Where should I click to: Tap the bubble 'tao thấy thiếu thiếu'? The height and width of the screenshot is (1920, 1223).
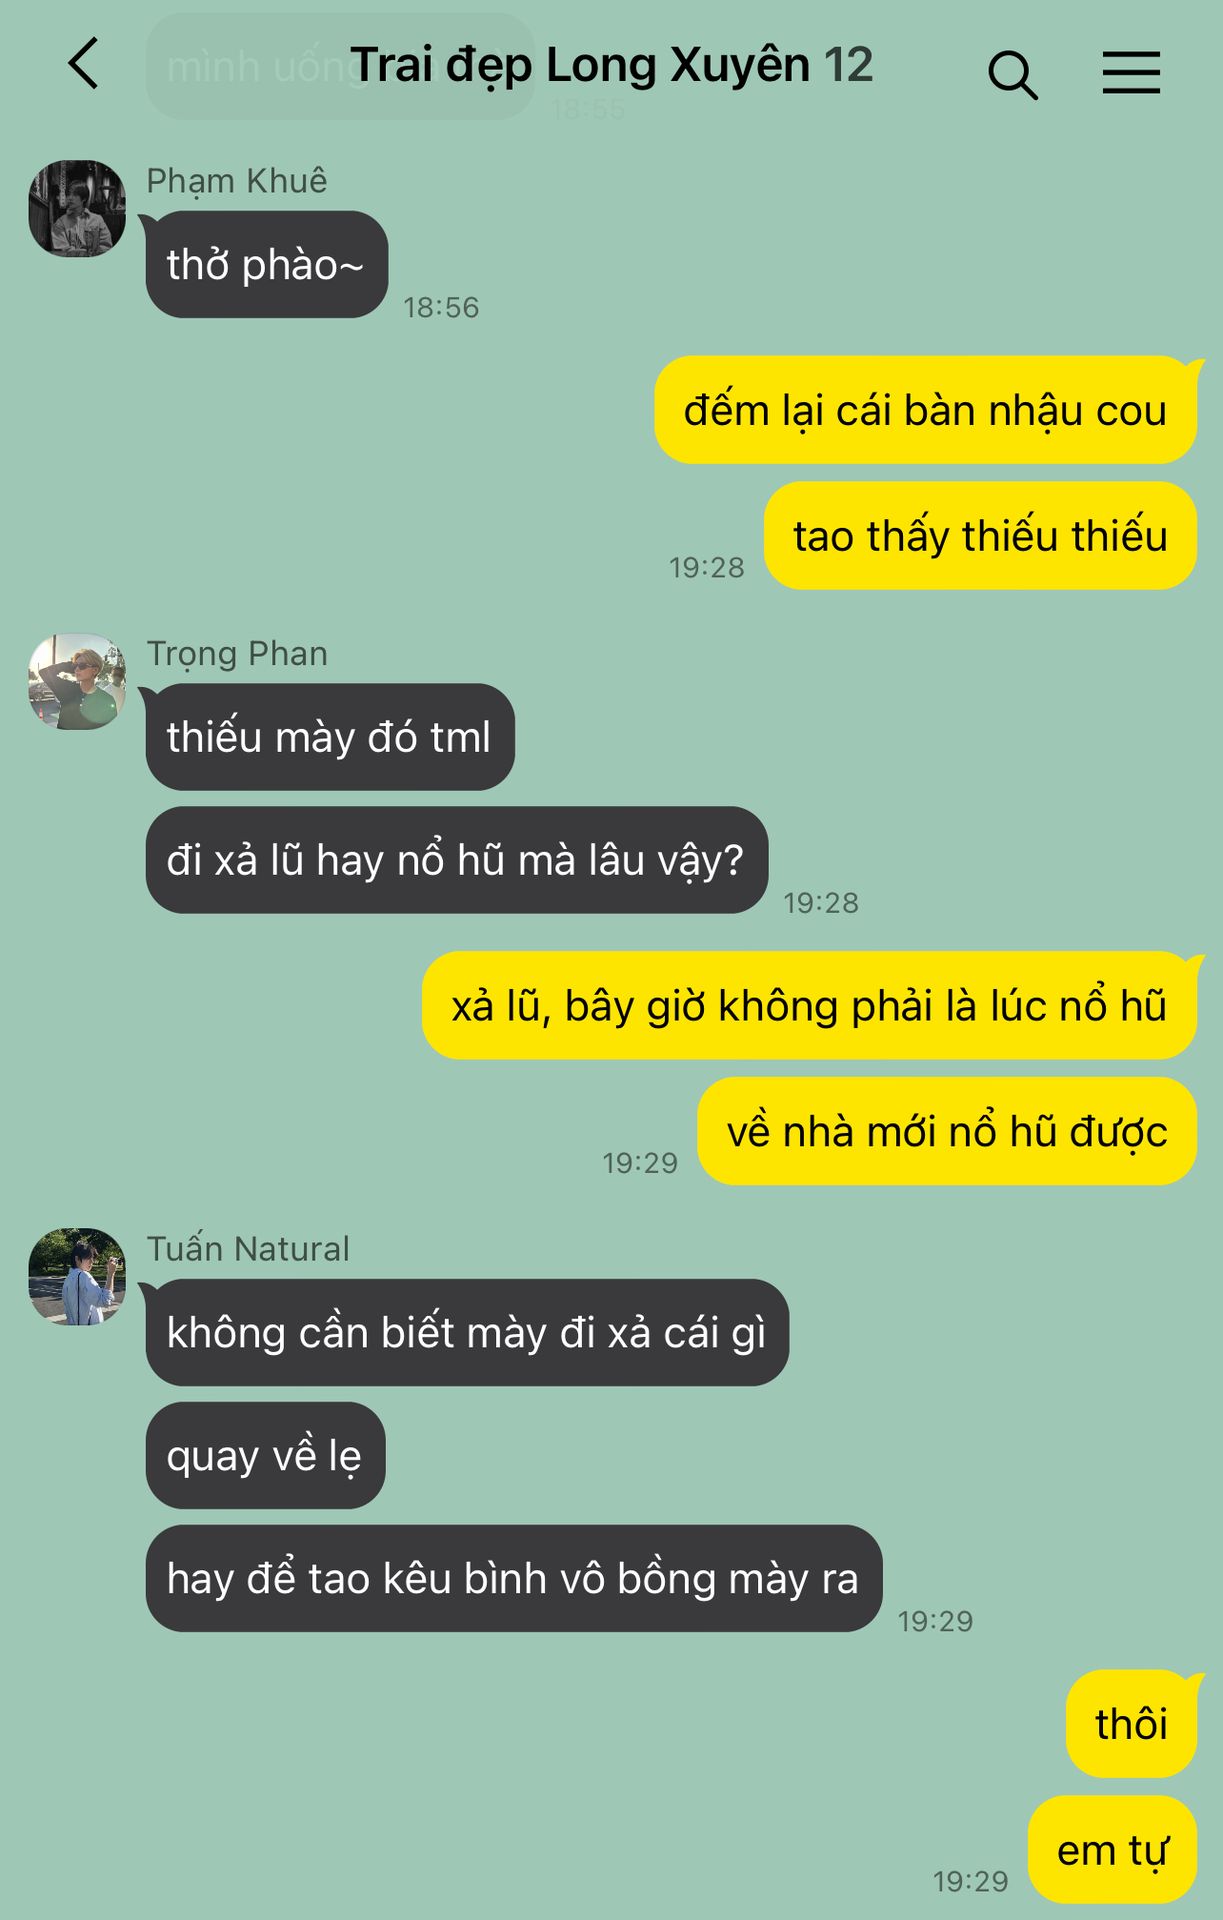pos(980,536)
